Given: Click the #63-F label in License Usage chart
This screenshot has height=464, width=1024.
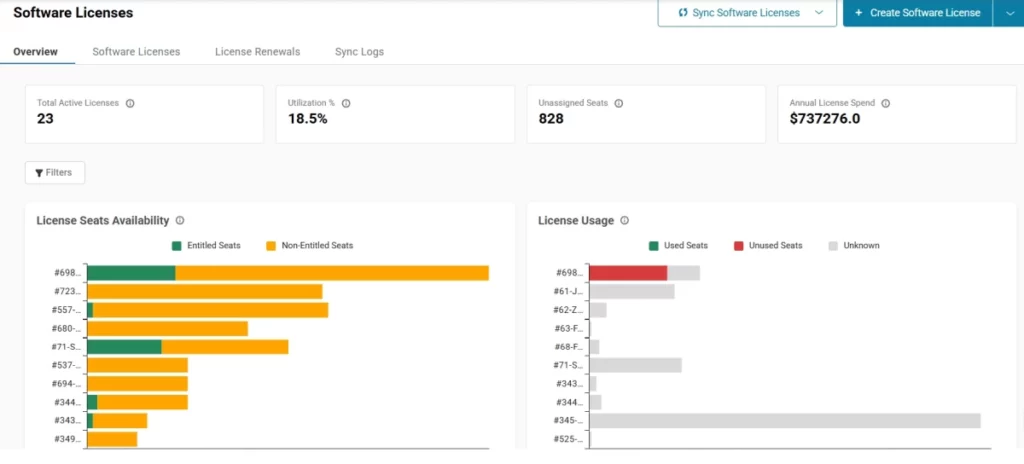Looking at the screenshot, I should (568, 329).
